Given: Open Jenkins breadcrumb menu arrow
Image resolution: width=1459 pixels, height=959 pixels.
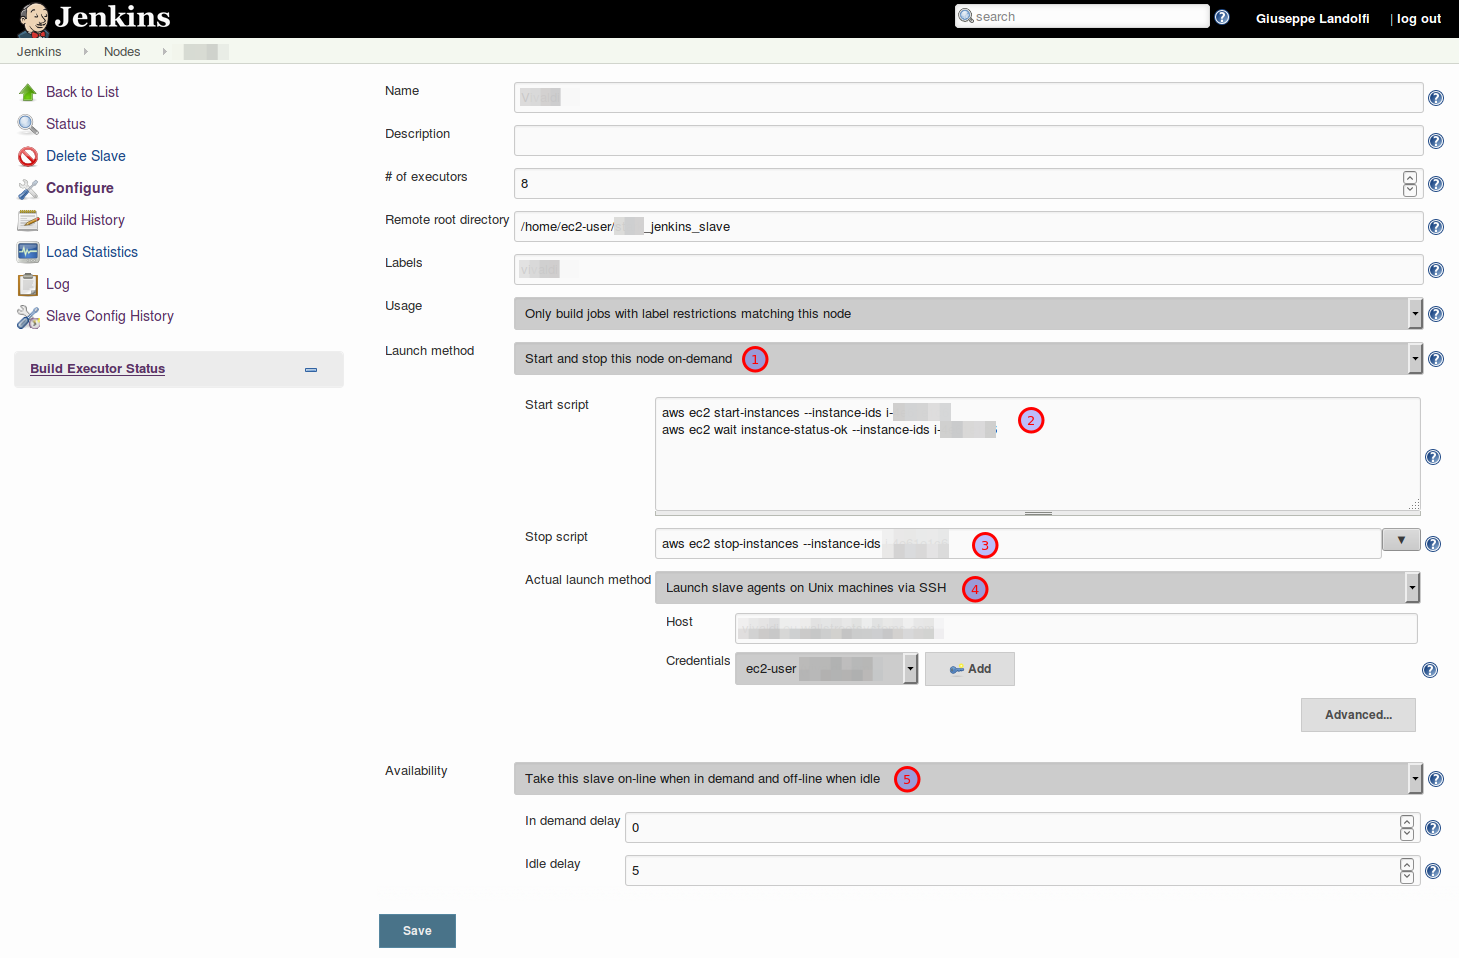Looking at the screenshot, I should click(85, 51).
